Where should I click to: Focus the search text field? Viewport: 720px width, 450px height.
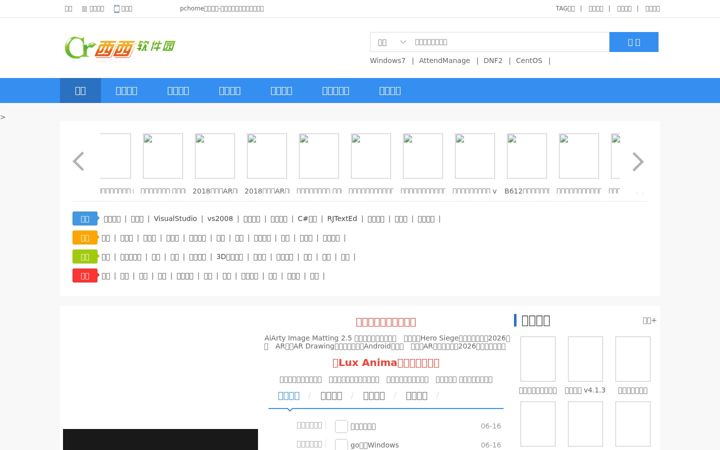(509, 42)
